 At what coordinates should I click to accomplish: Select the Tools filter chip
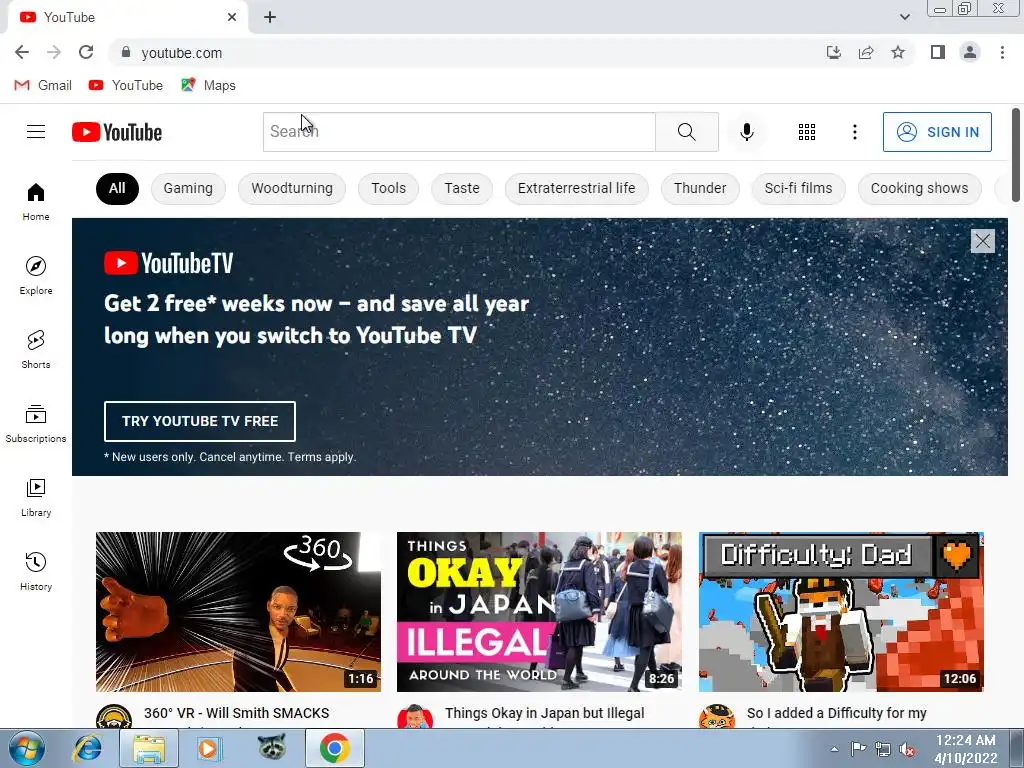click(389, 189)
